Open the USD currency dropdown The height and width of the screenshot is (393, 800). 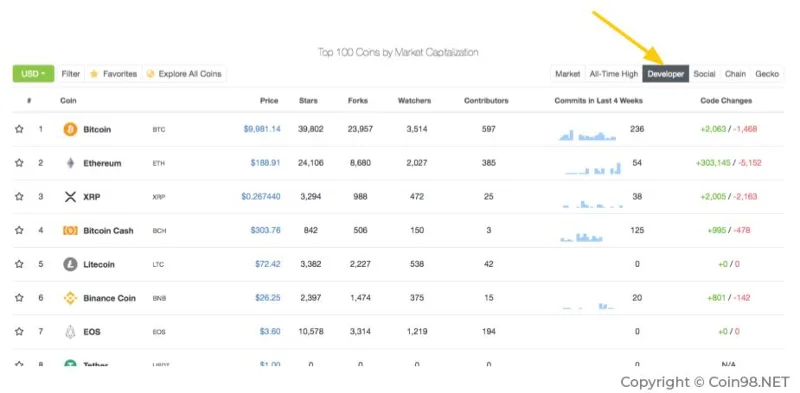(33, 73)
